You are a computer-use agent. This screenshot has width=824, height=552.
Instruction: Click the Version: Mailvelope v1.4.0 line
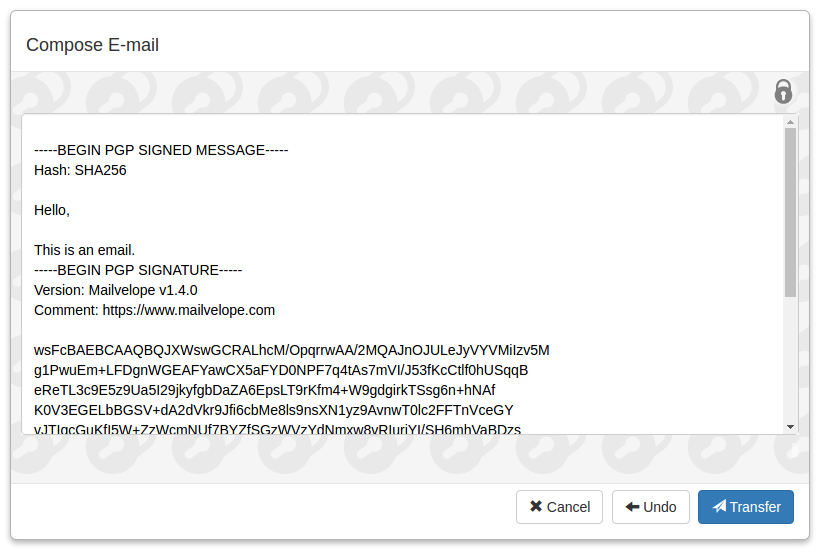[x=115, y=290]
